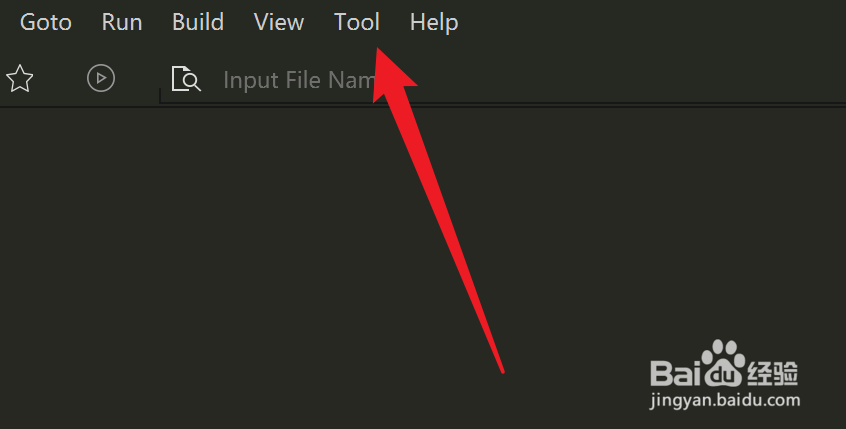Choose Build in the menu bar
The width and height of the screenshot is (846, 429).
point(198,22)
